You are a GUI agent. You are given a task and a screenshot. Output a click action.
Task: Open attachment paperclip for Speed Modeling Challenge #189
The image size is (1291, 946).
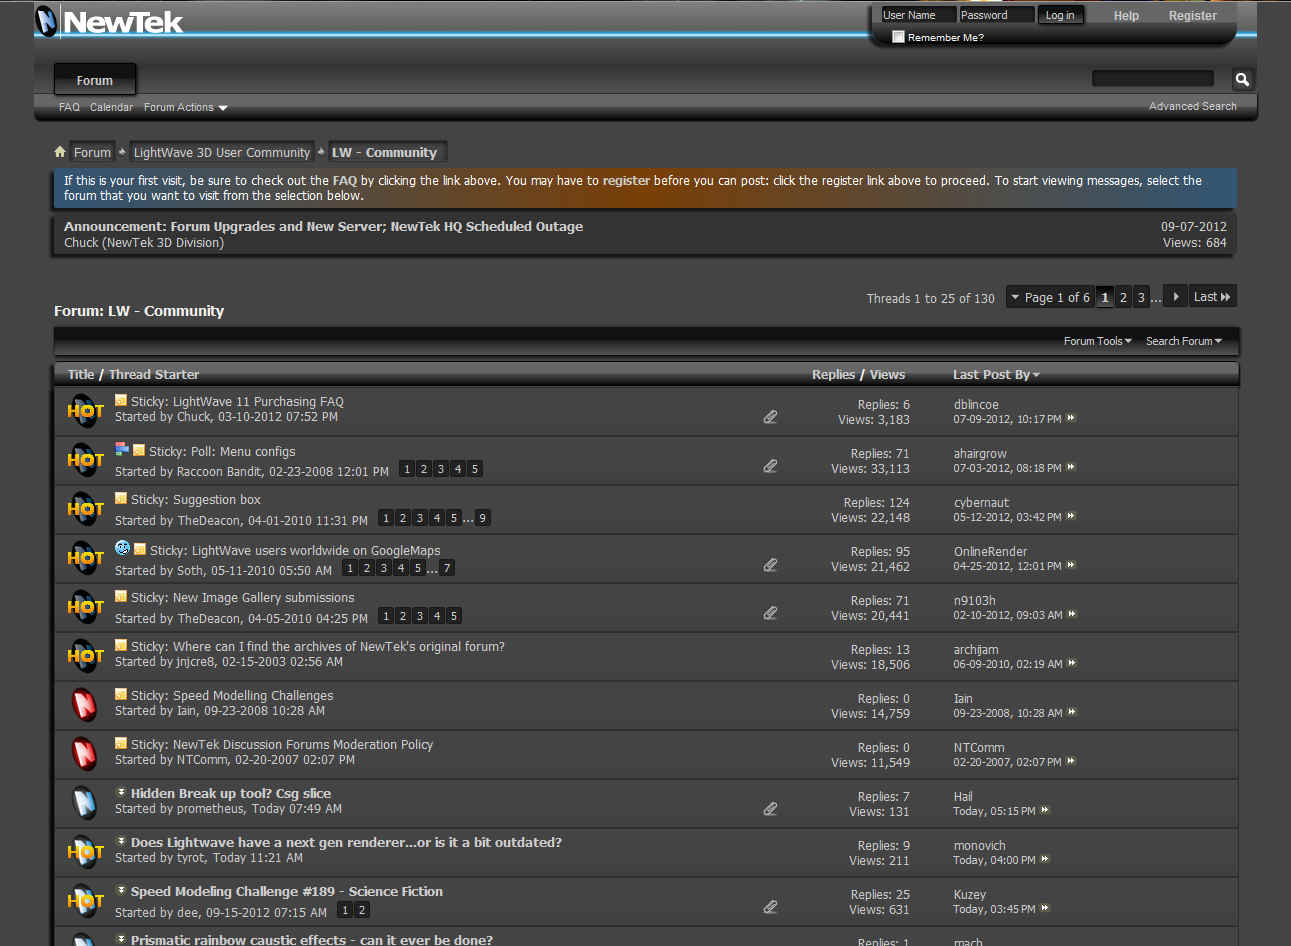click(770, 906)
